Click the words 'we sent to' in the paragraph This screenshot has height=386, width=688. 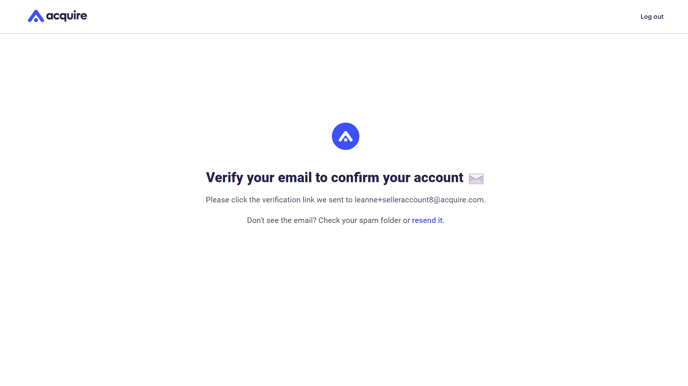[x=334, y=200]
